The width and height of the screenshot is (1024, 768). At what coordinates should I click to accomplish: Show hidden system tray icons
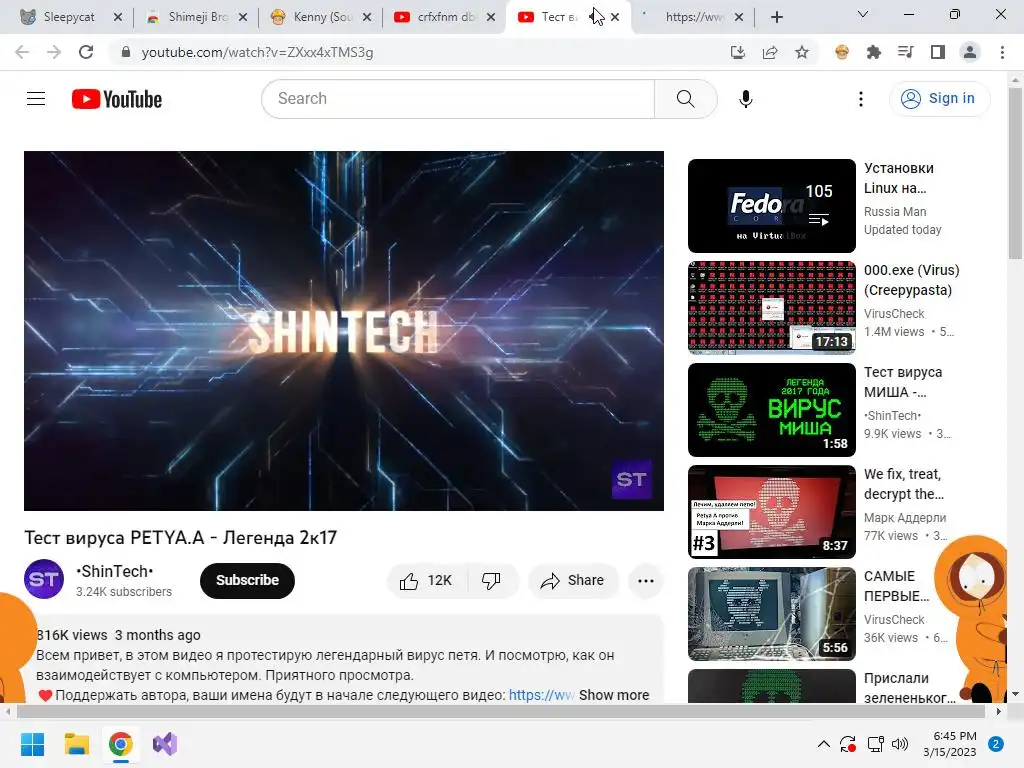tap(824, 744)
